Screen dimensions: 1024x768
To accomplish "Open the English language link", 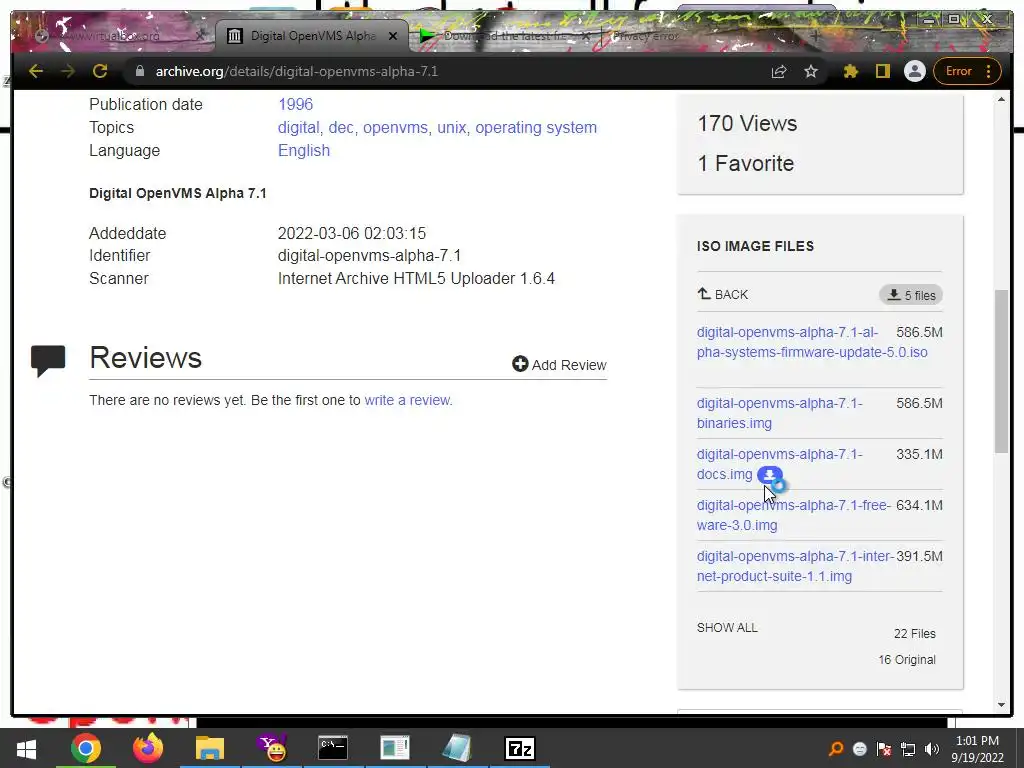I will point(304,150).
